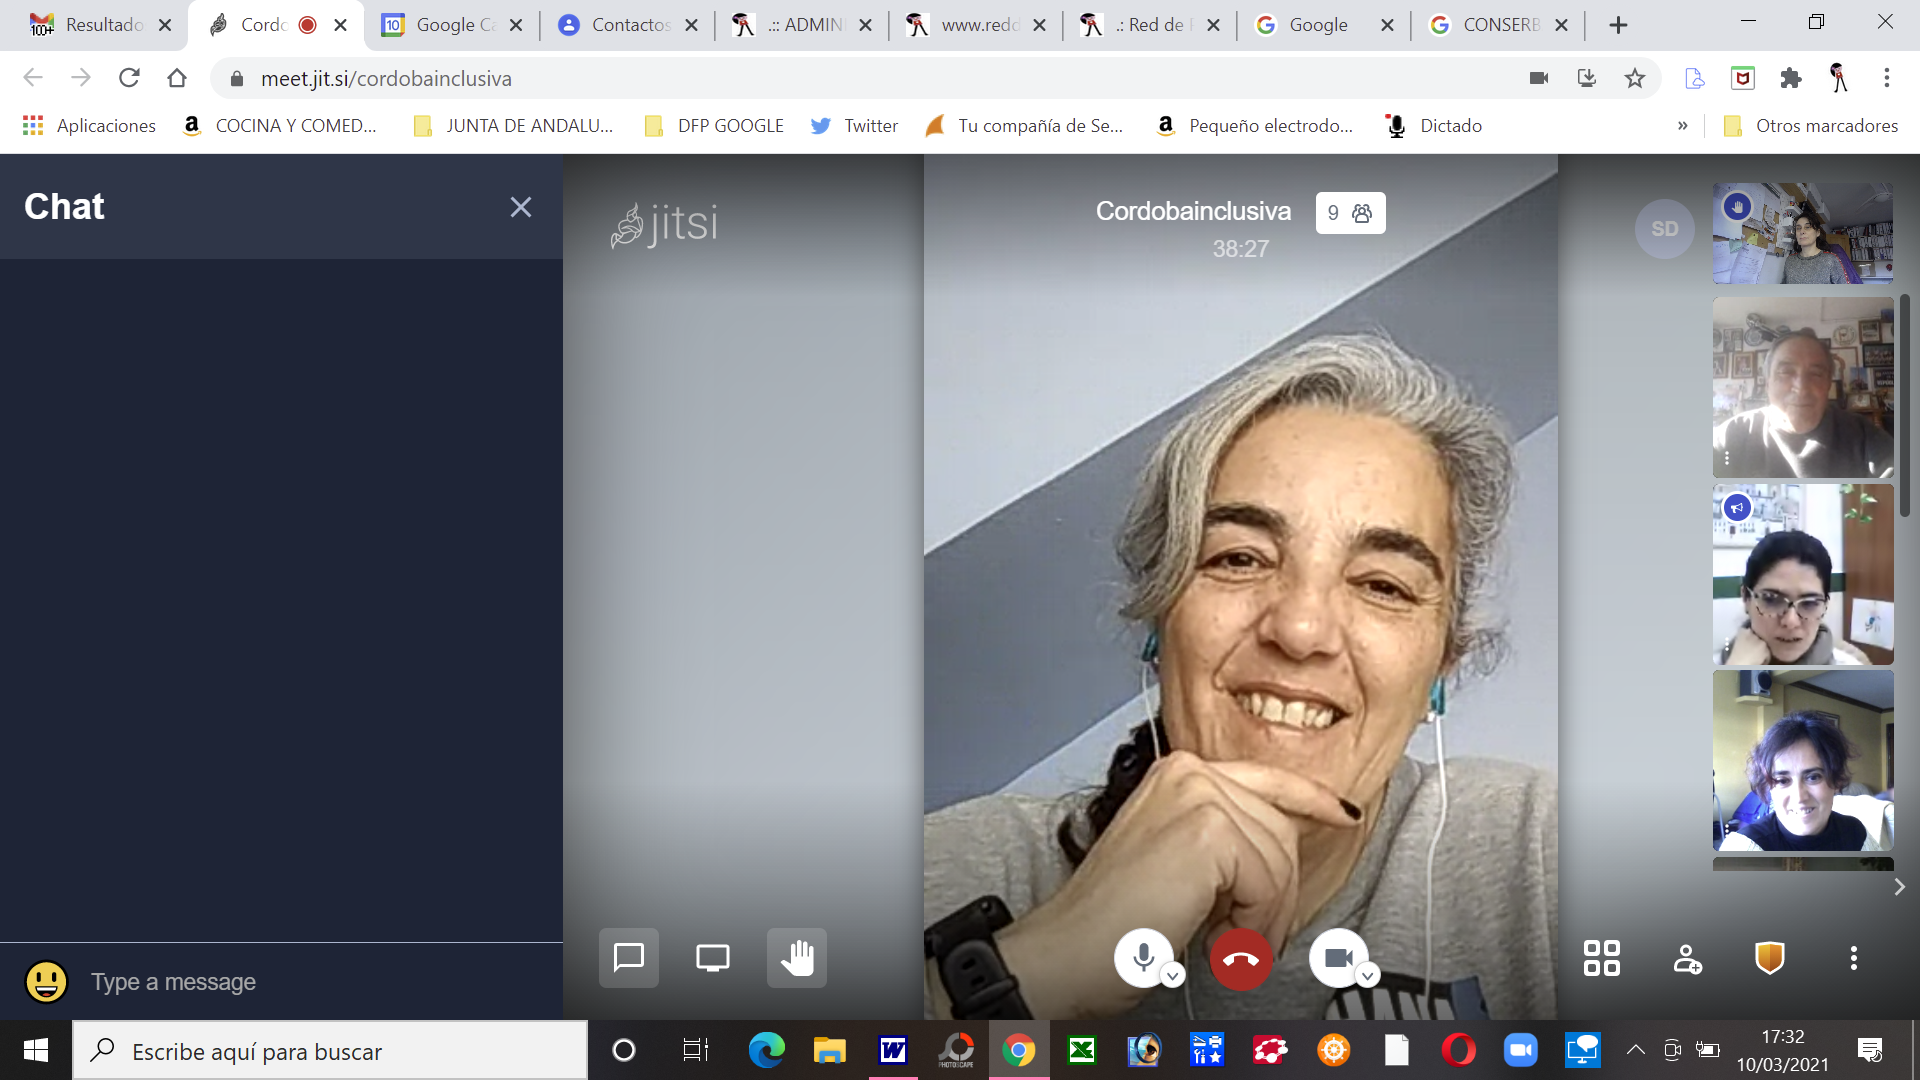Hang up the call
Screen dimensions: 1920x1080
(x=1241, y=958)
